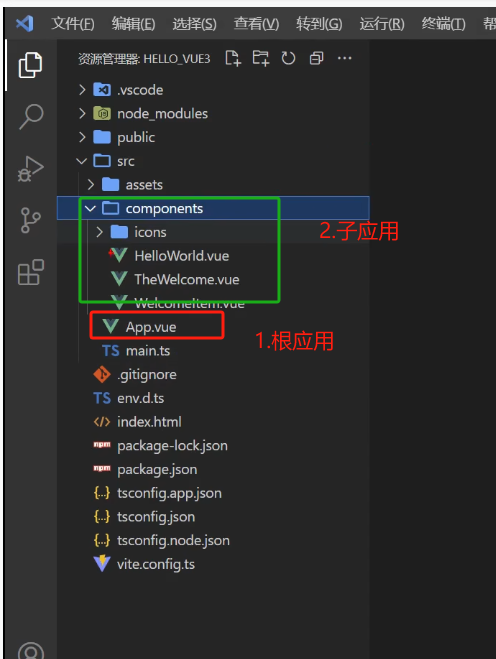This screenshot has height=659, width=496.
Task: Open the Search view icon
Action: 31,116
